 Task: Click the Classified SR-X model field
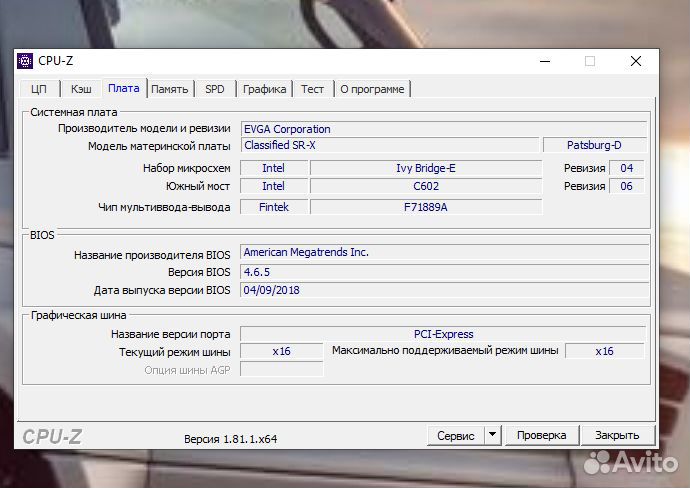pos(390,145)
